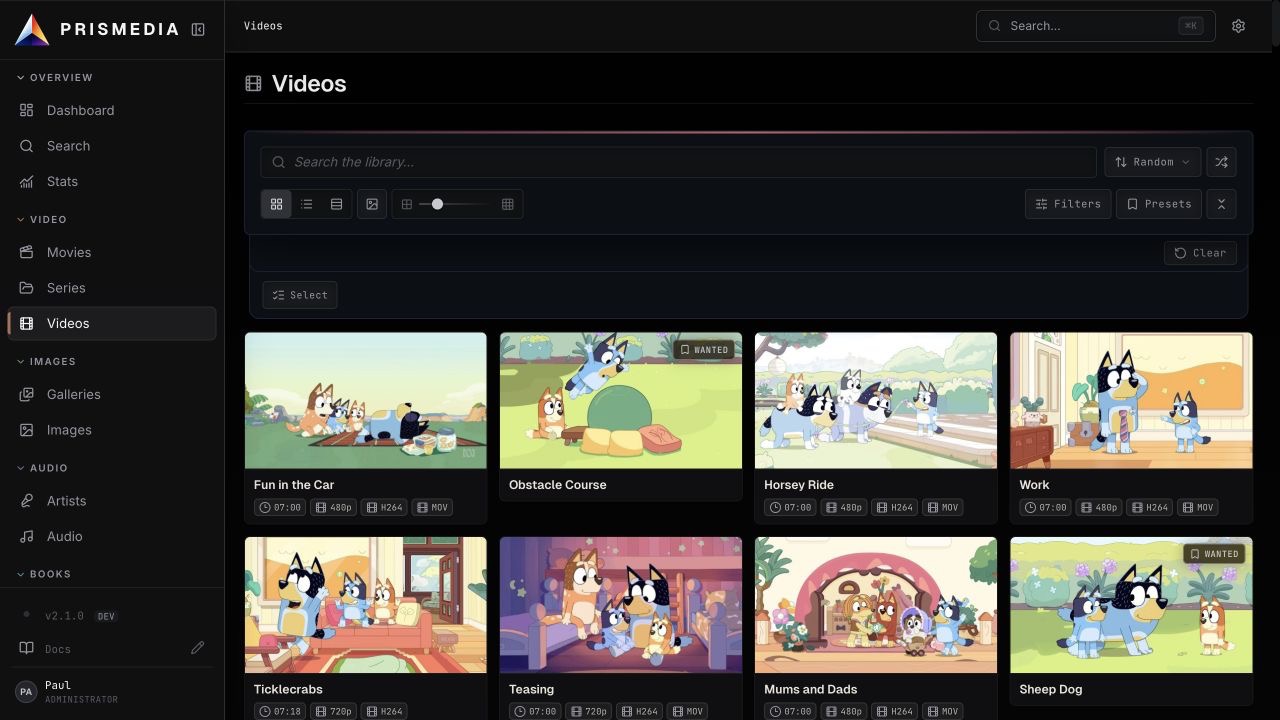This screenshot has width=1280, height=720.
Task: Open the Presets menu
Action: click(1159, 204)
